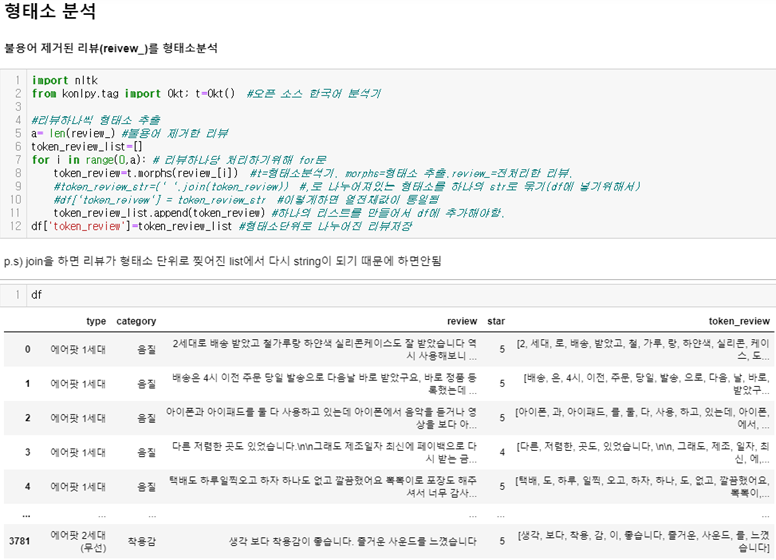This screenshot has width=776, height=560.
Task: Click row index 3781 in dataframe
Action: tap(20, 541)
